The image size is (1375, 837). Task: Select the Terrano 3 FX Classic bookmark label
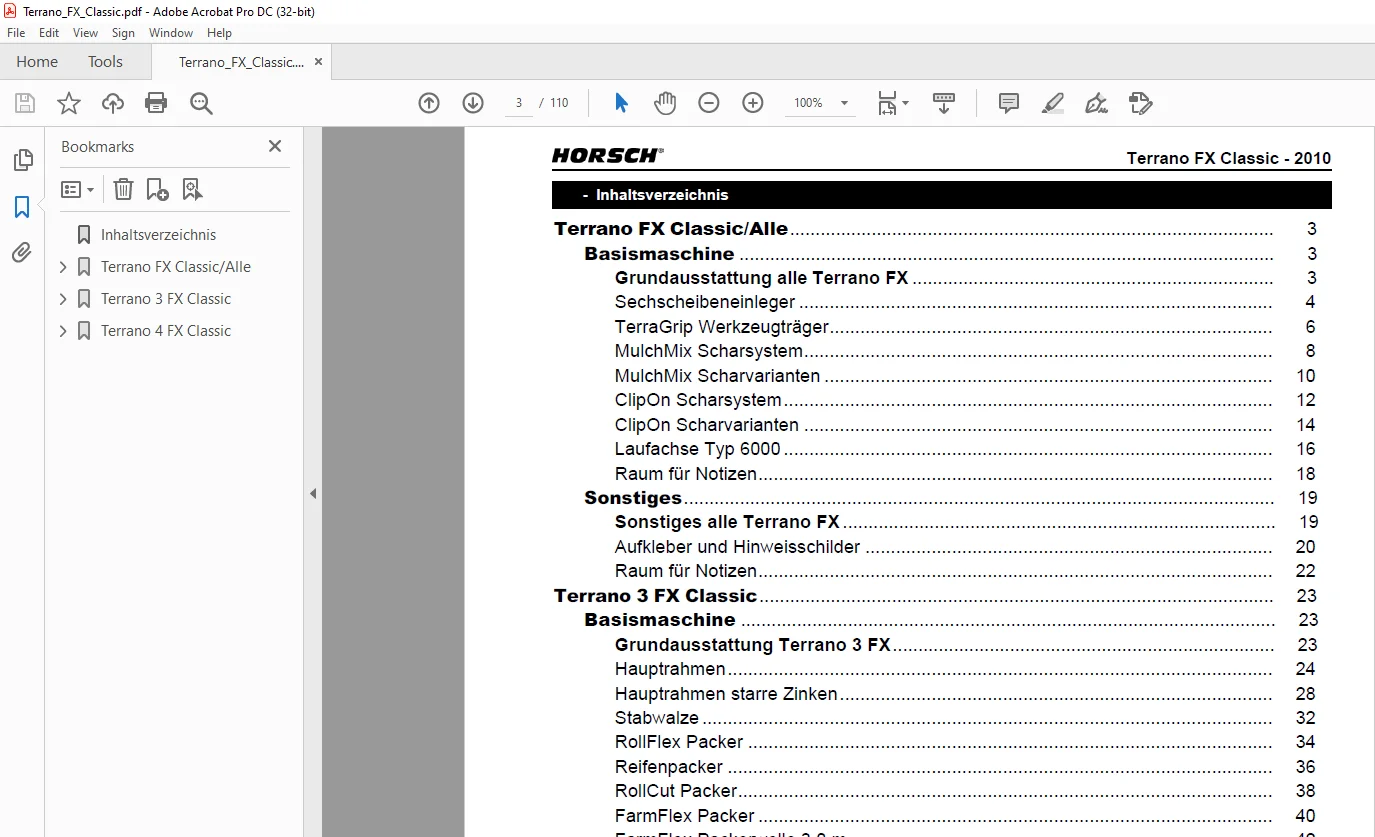[166, 299]
